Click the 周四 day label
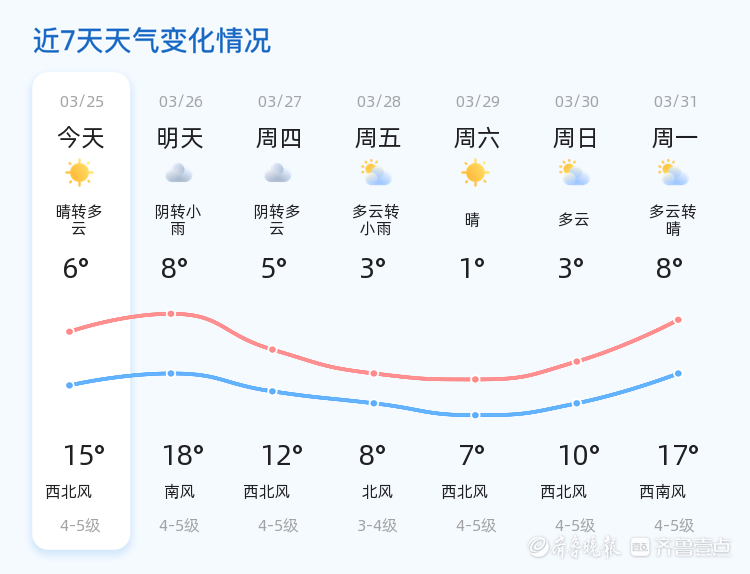This screenshot has height=574, width=750. [x=279, y=138]
